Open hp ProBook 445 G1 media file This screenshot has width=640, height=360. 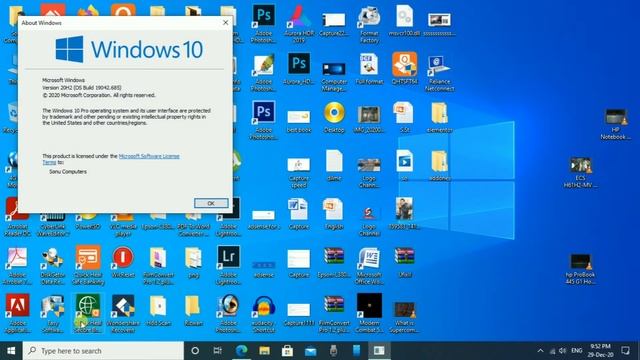[x=580, y=269]
